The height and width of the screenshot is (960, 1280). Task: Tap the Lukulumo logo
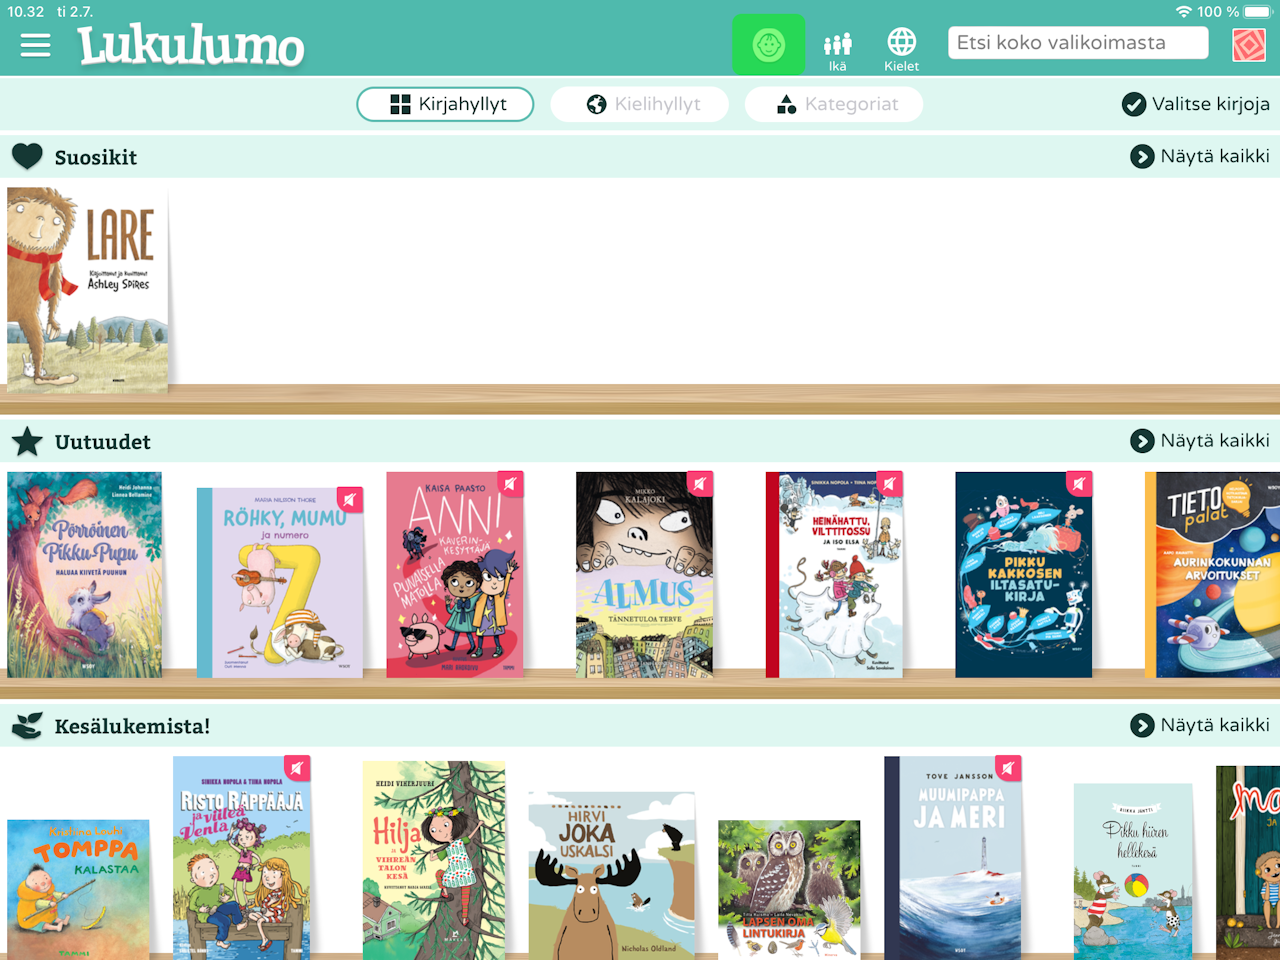[191, 46]
